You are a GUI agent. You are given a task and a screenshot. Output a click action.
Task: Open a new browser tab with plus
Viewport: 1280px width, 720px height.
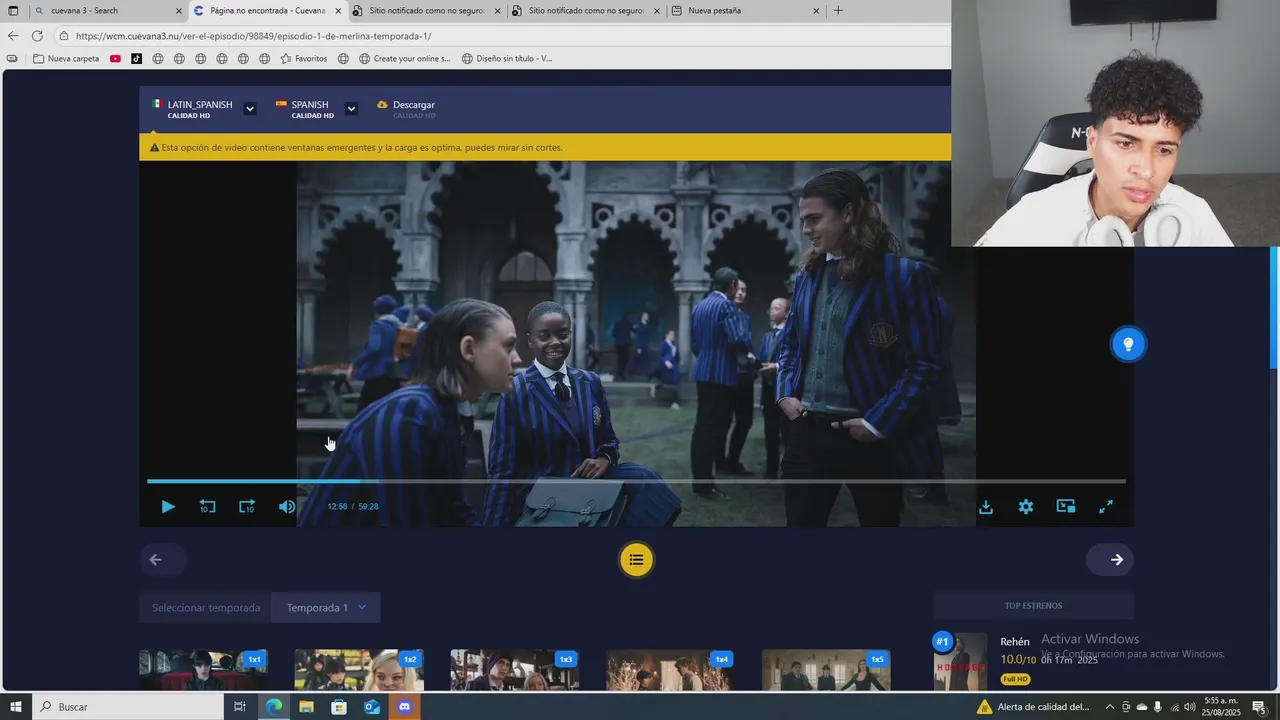(x=838, y=11)
